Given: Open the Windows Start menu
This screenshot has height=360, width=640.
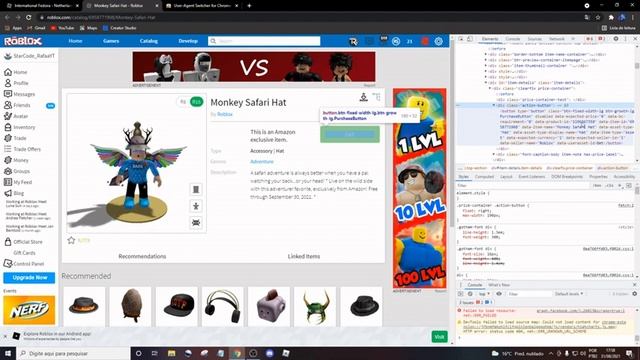Looking at the screenshot, I should pos(8,353).
